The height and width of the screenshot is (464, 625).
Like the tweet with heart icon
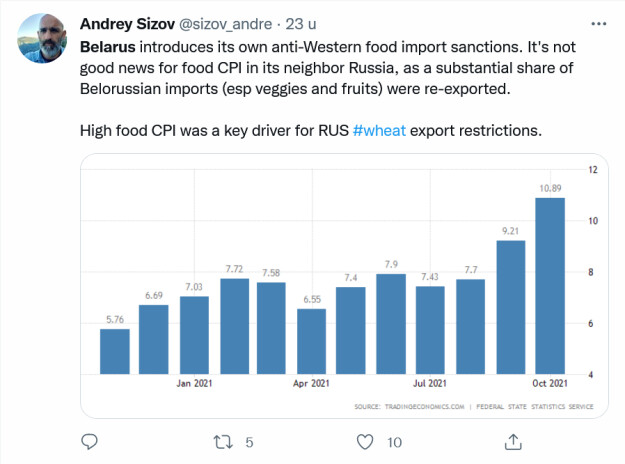367,441
